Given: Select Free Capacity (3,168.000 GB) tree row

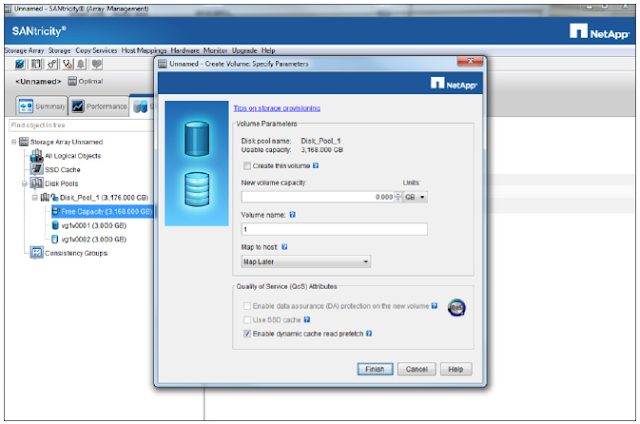Looking at the screenshot, I should pos(102,211).
